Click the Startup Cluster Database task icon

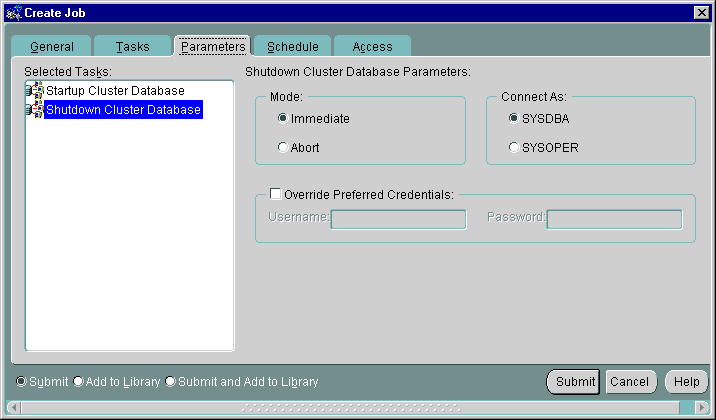[35, 91]
